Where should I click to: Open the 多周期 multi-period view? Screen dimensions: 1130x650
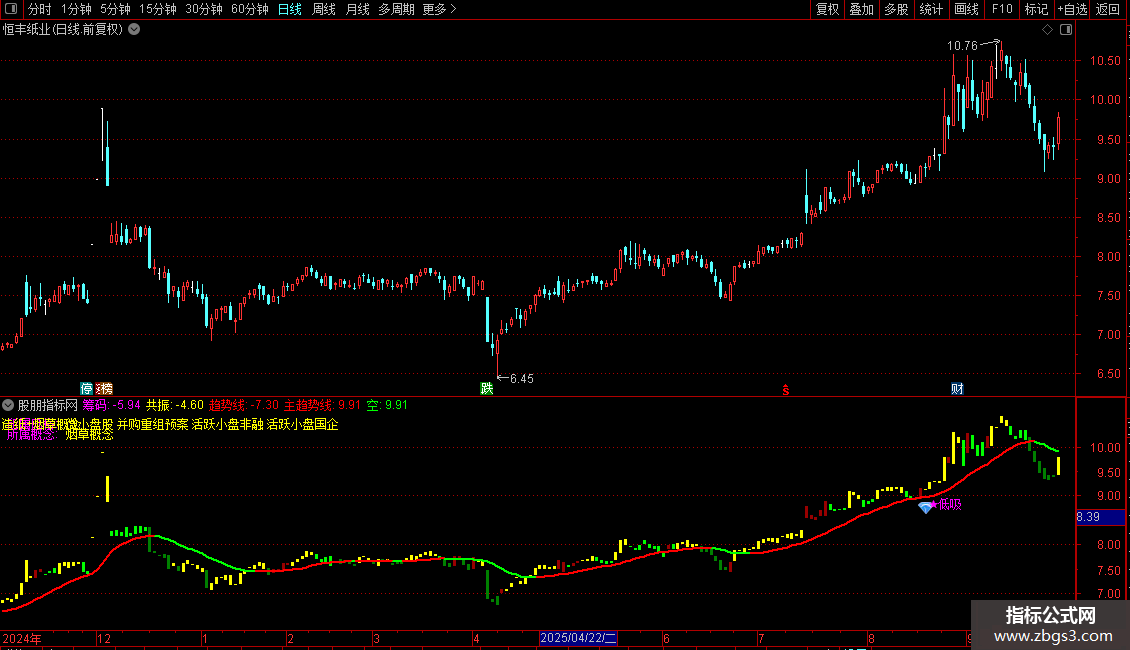tap(396, 9)
